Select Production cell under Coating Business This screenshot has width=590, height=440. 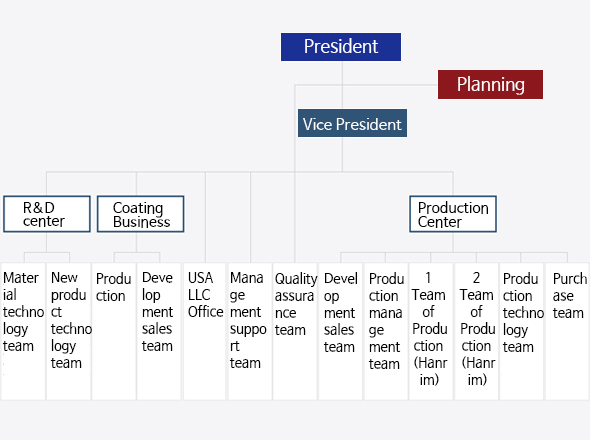click(114, 331)
